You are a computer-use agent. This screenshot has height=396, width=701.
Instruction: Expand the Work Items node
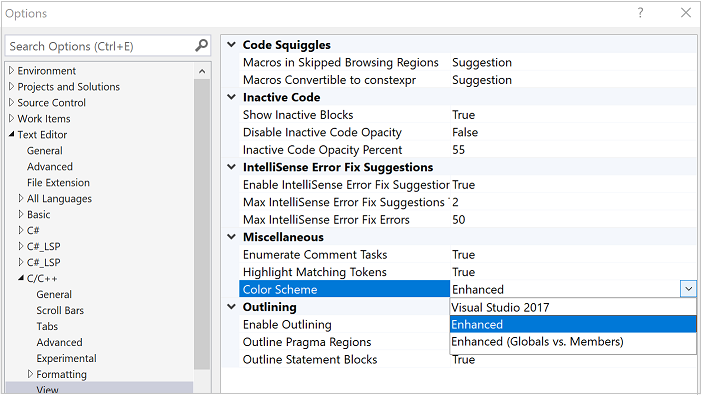(x=12, y=118)
